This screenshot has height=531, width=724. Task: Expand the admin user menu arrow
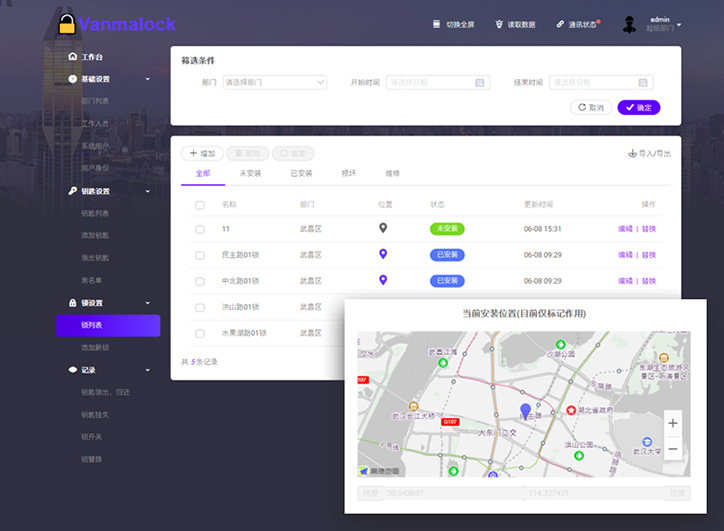[680, 24]
